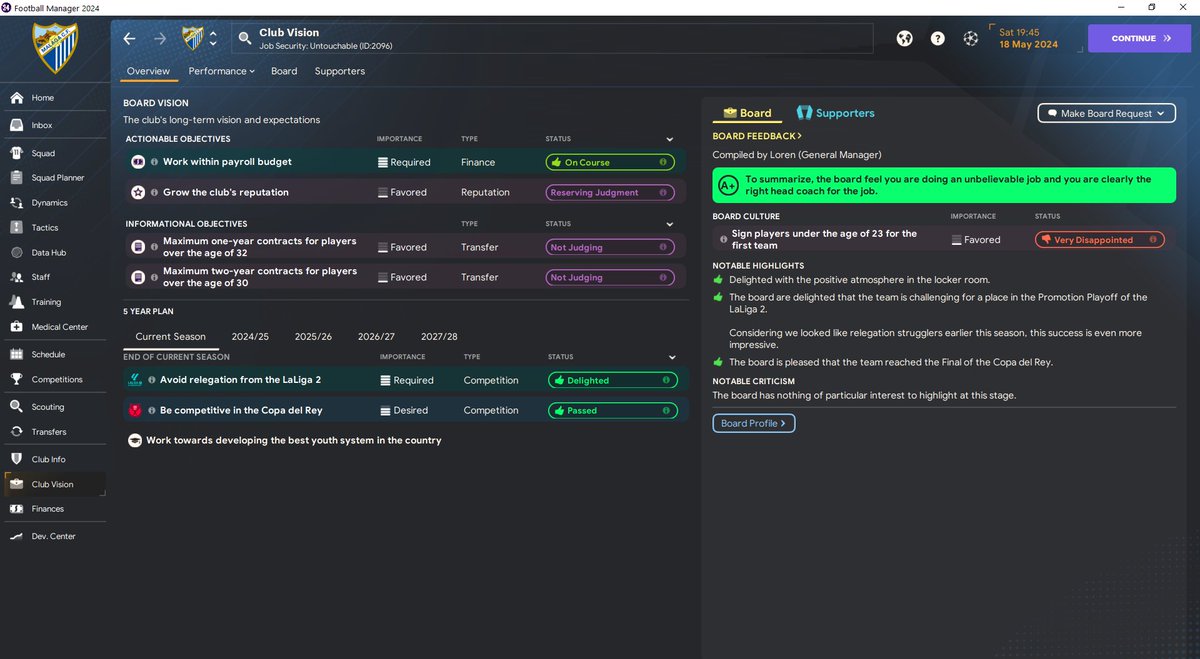
Task: Collapse the End of Current Season chevron
Action: click(x=672, y=357)
